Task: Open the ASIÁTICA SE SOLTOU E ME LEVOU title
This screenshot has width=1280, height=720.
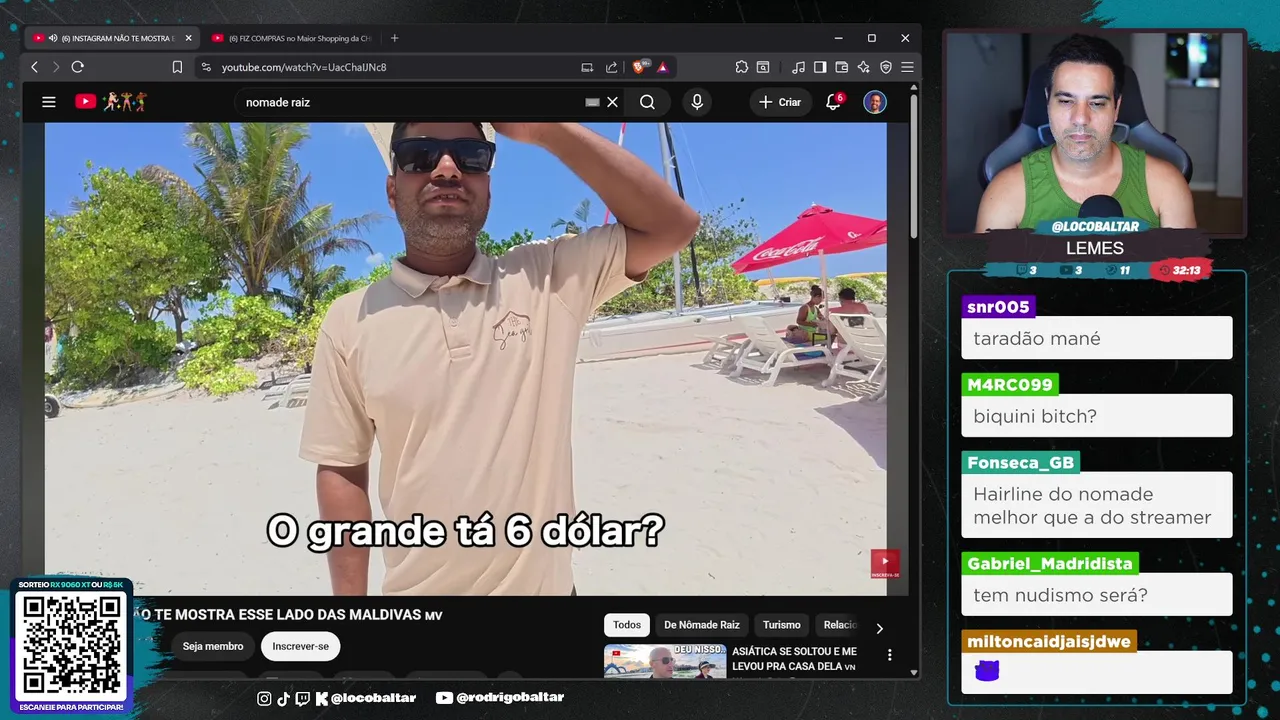Action: [x=794, y=658]
